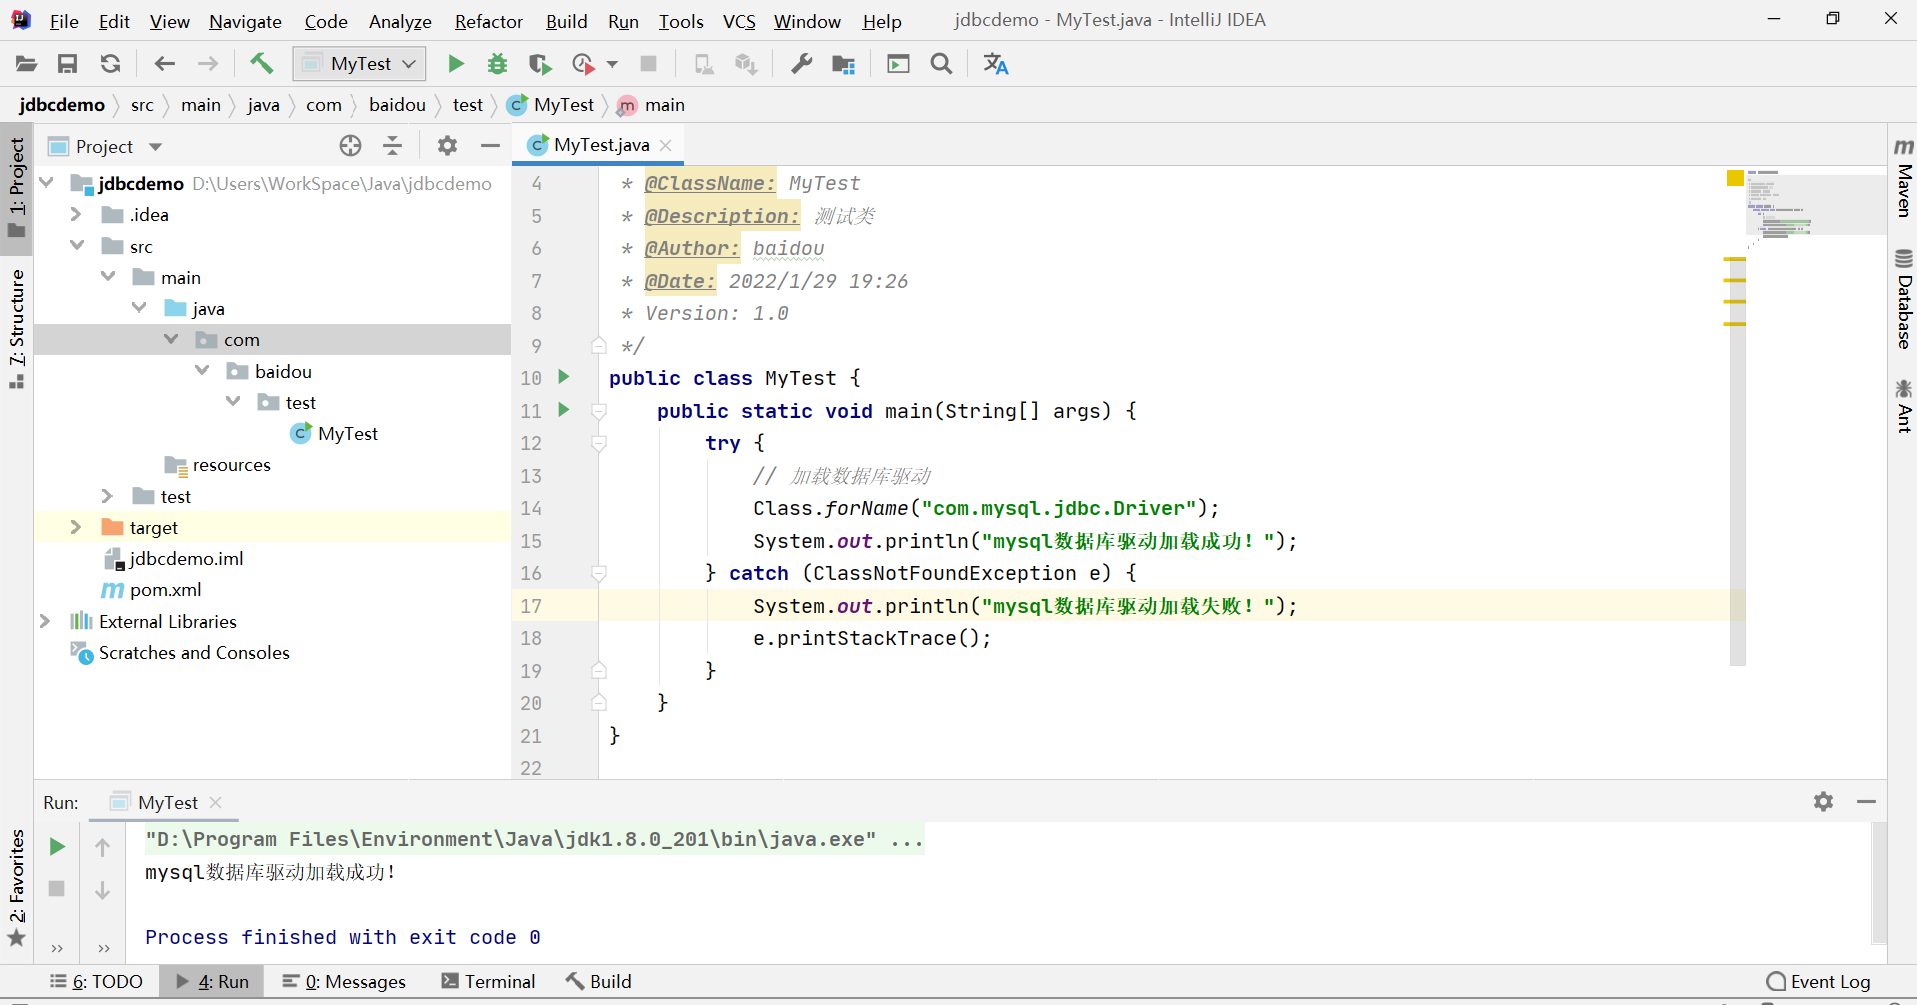Click the baidou breadcrumb in navigation bar
This screenshot has height=1005, width=1917.
pyautogui.click(x=397, y=105)
